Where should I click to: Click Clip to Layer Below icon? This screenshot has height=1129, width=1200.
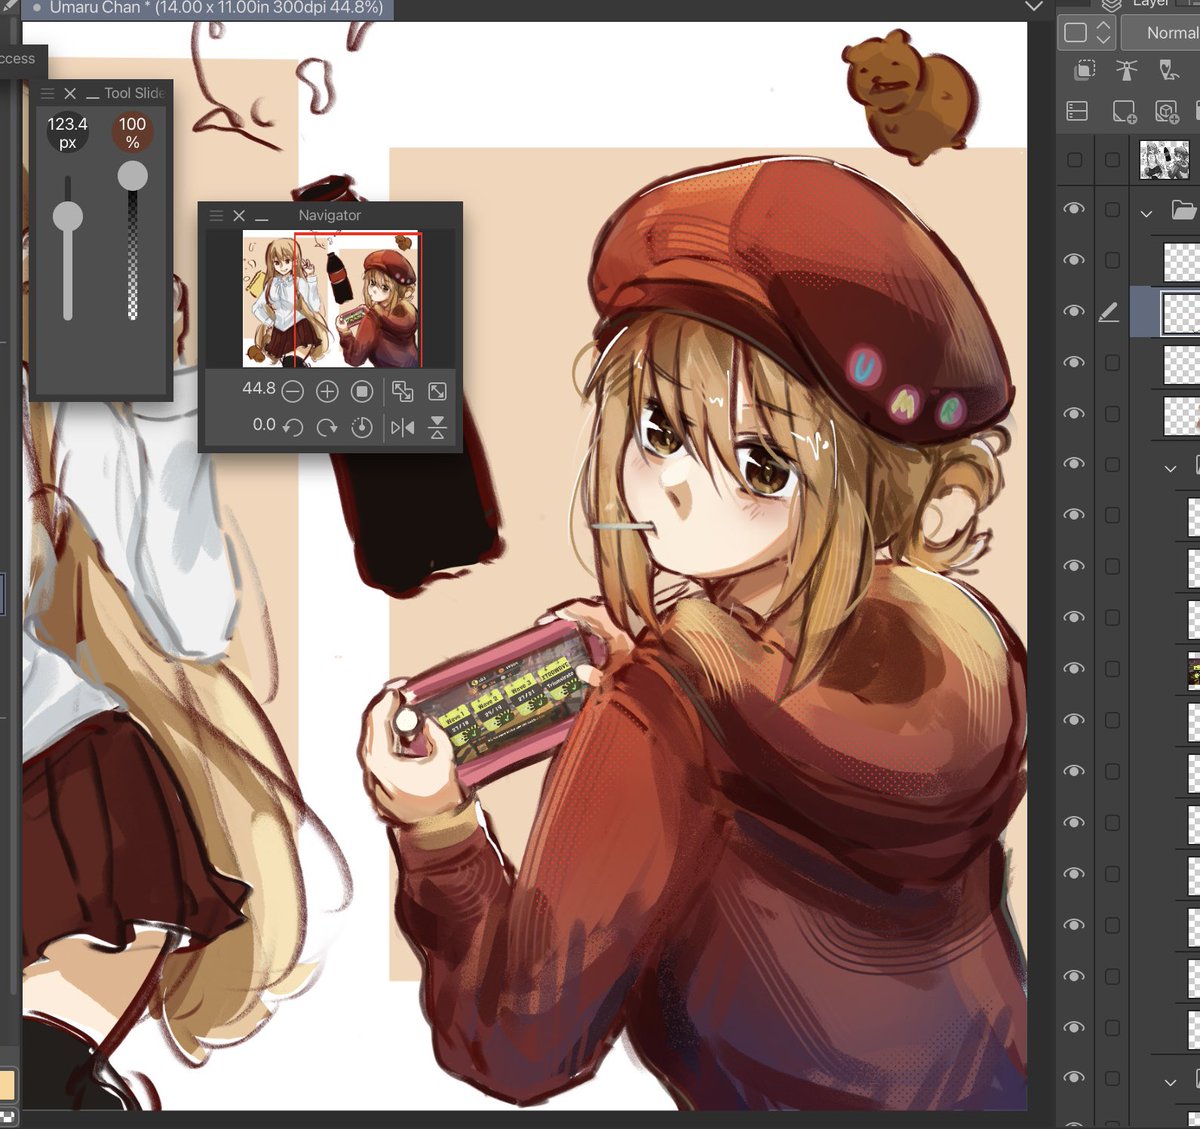pyautogui.click(x=1084, y=70)
